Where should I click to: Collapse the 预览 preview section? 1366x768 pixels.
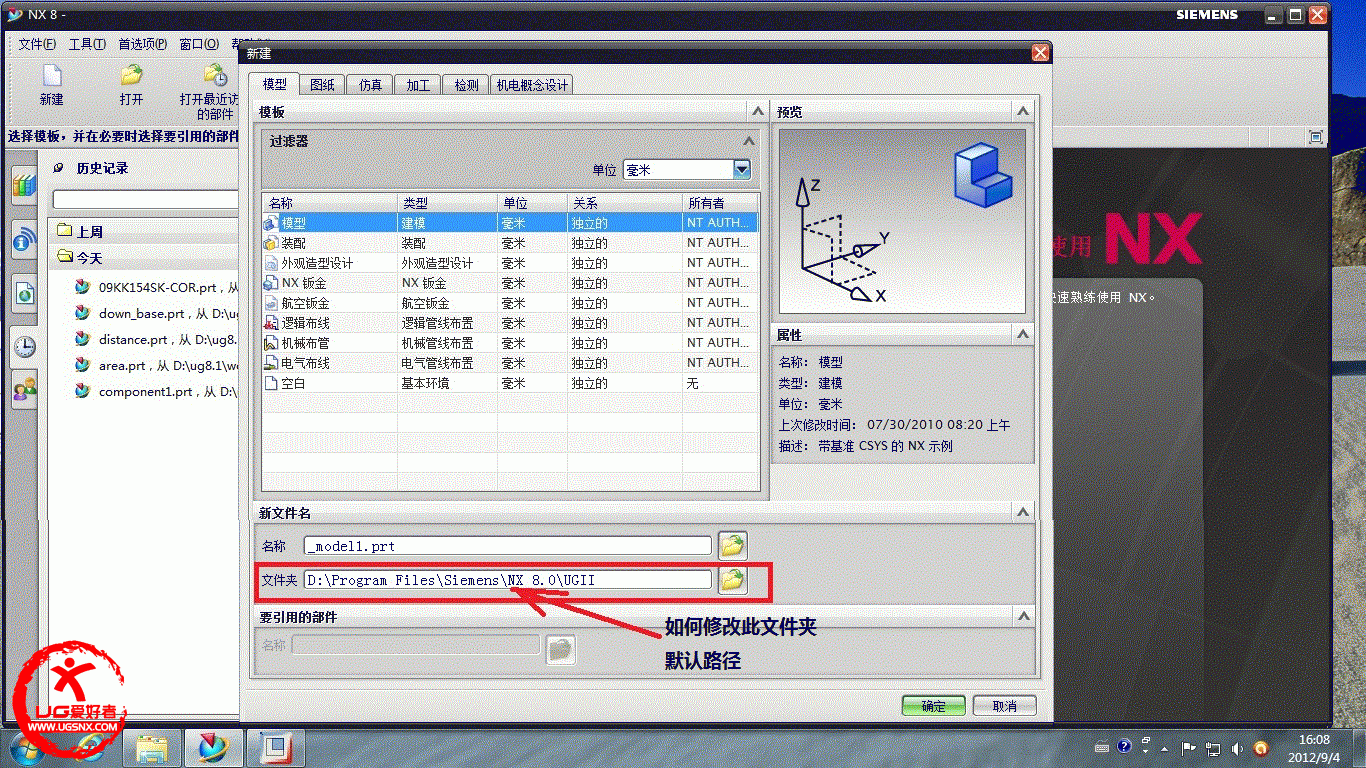1022,111
